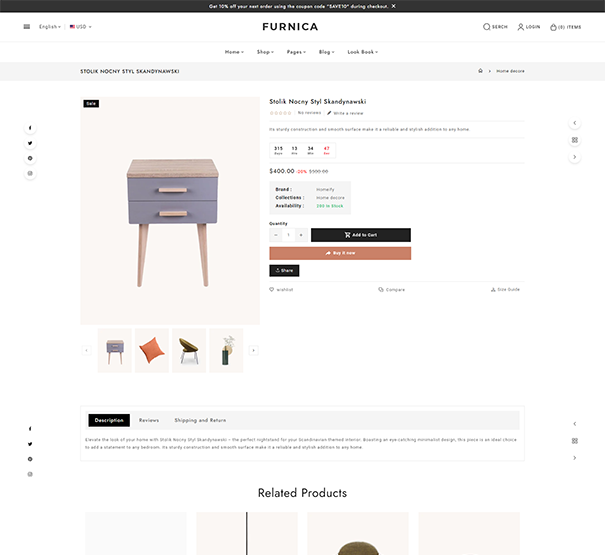605x555 pixels.
Task: Click the Add to Cart button
Action: [361, 235]
